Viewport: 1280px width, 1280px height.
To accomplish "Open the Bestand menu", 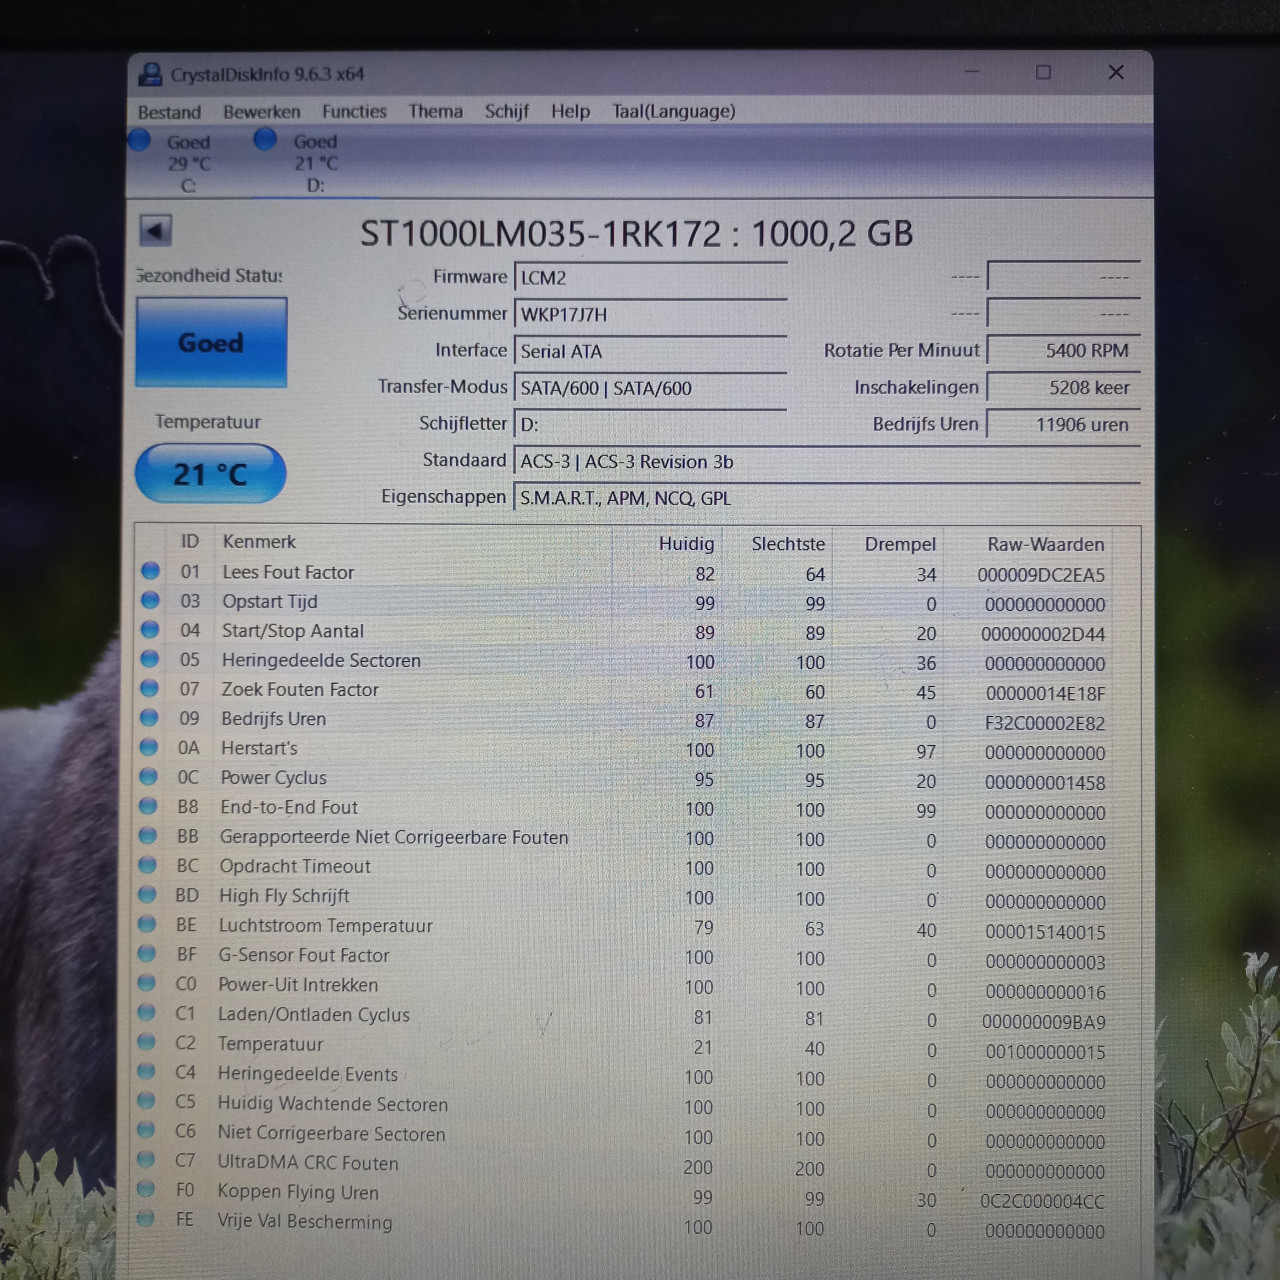I will (169, 112).
